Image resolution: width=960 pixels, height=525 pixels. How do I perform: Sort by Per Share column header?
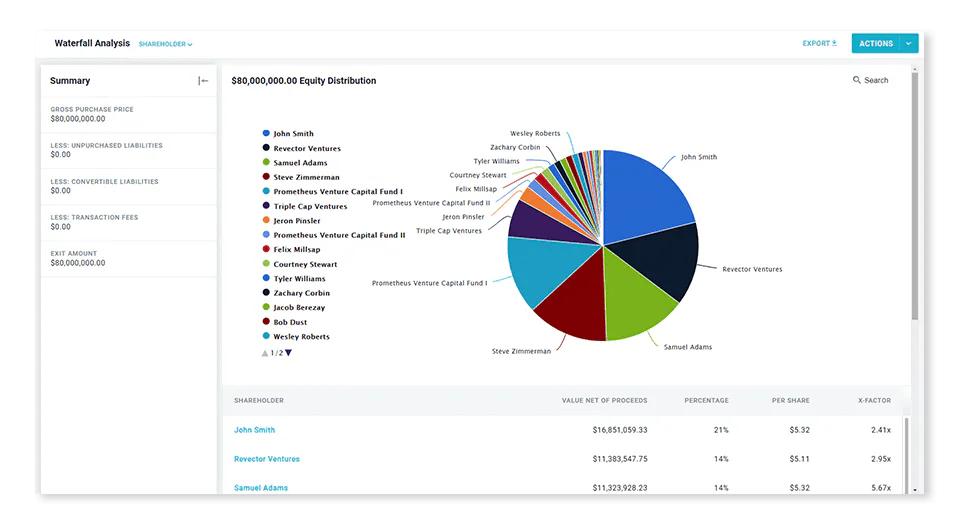(790, 400)
